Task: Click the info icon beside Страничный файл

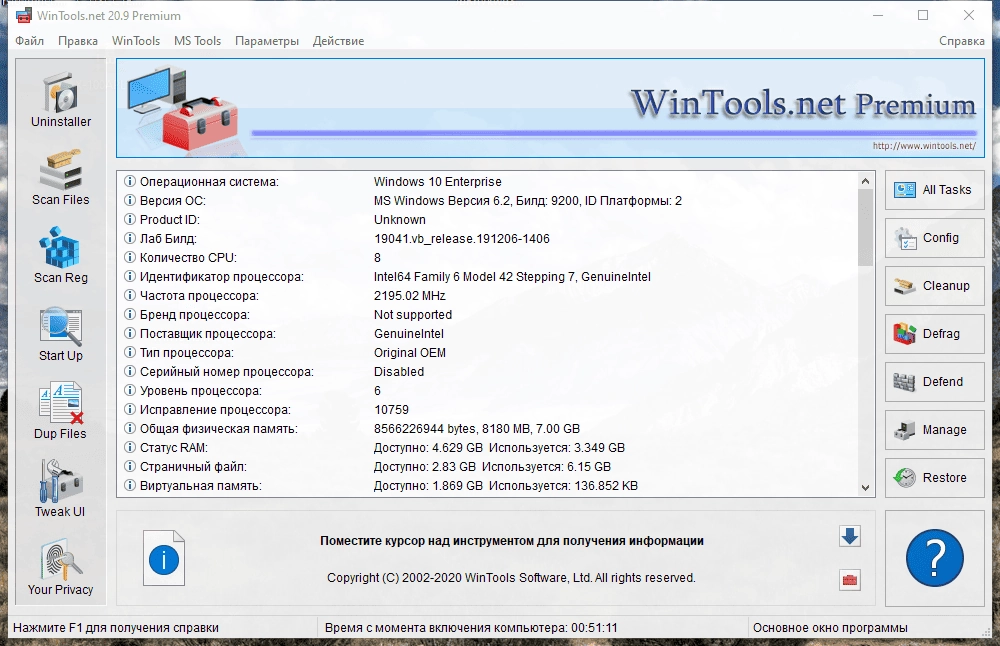Action: point(129,466)
